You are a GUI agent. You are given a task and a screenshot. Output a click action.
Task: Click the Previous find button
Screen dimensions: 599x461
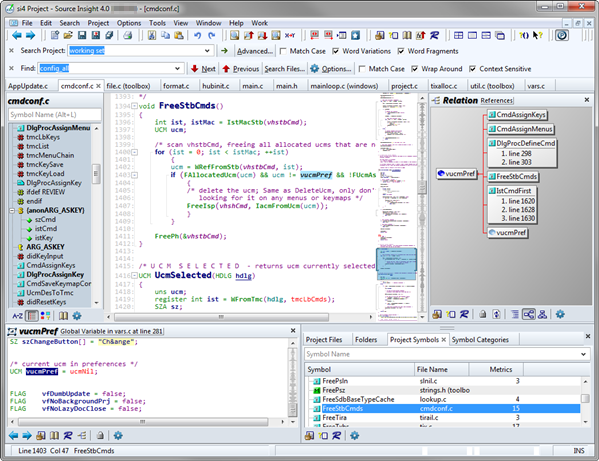241,69
